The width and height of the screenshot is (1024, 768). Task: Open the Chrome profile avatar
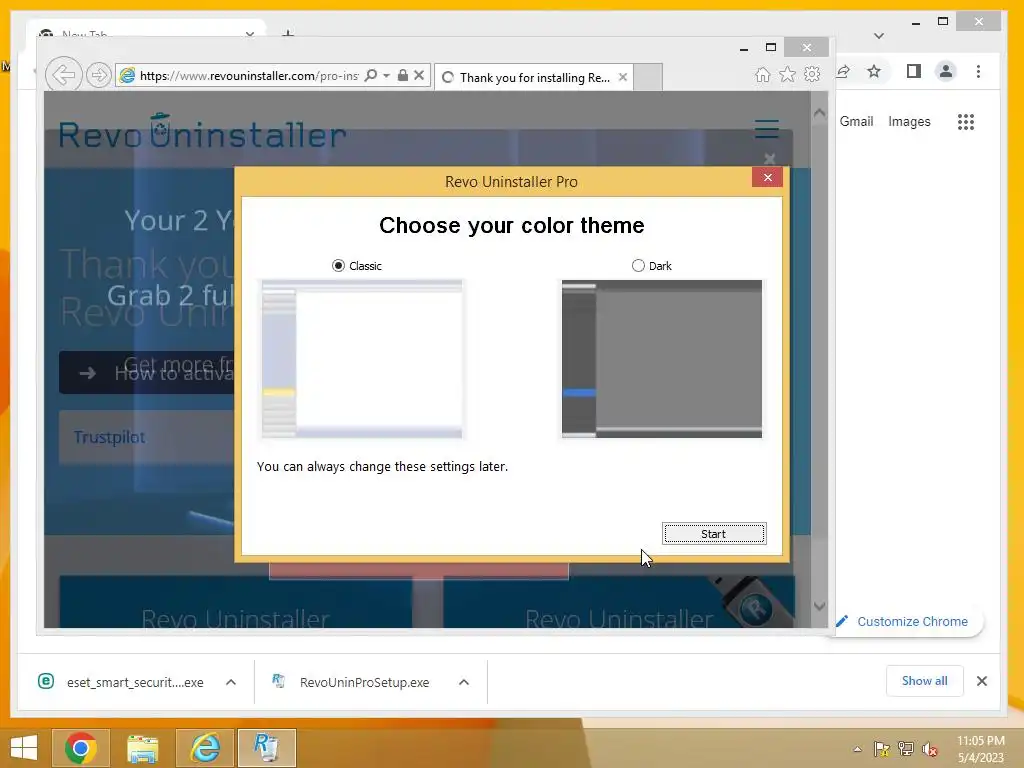click(946, 71)
